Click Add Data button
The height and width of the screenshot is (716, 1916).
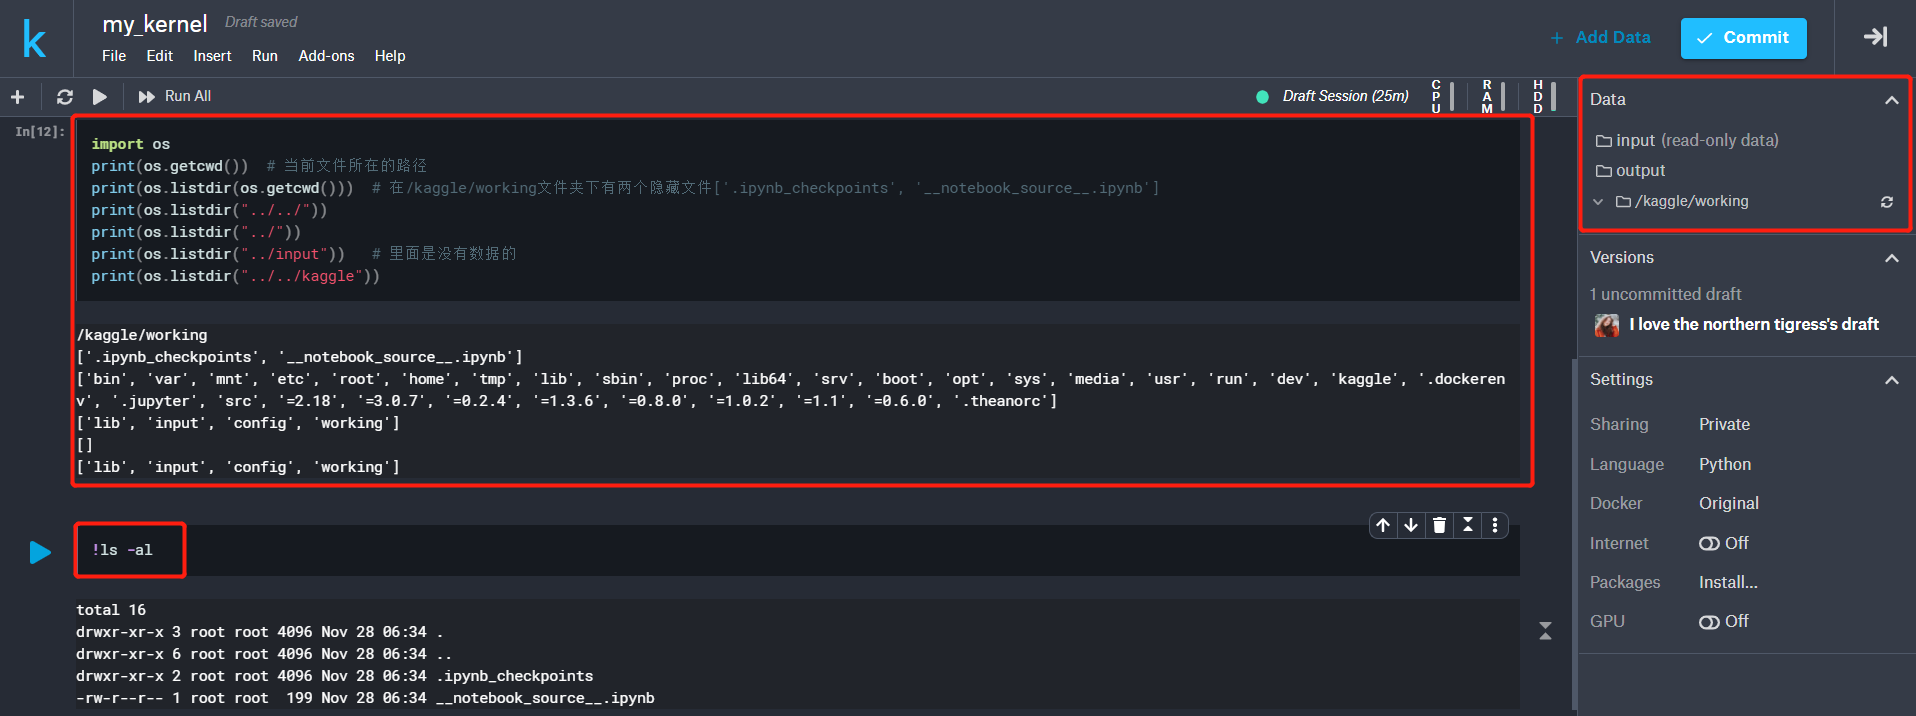tap(1600, 37)
